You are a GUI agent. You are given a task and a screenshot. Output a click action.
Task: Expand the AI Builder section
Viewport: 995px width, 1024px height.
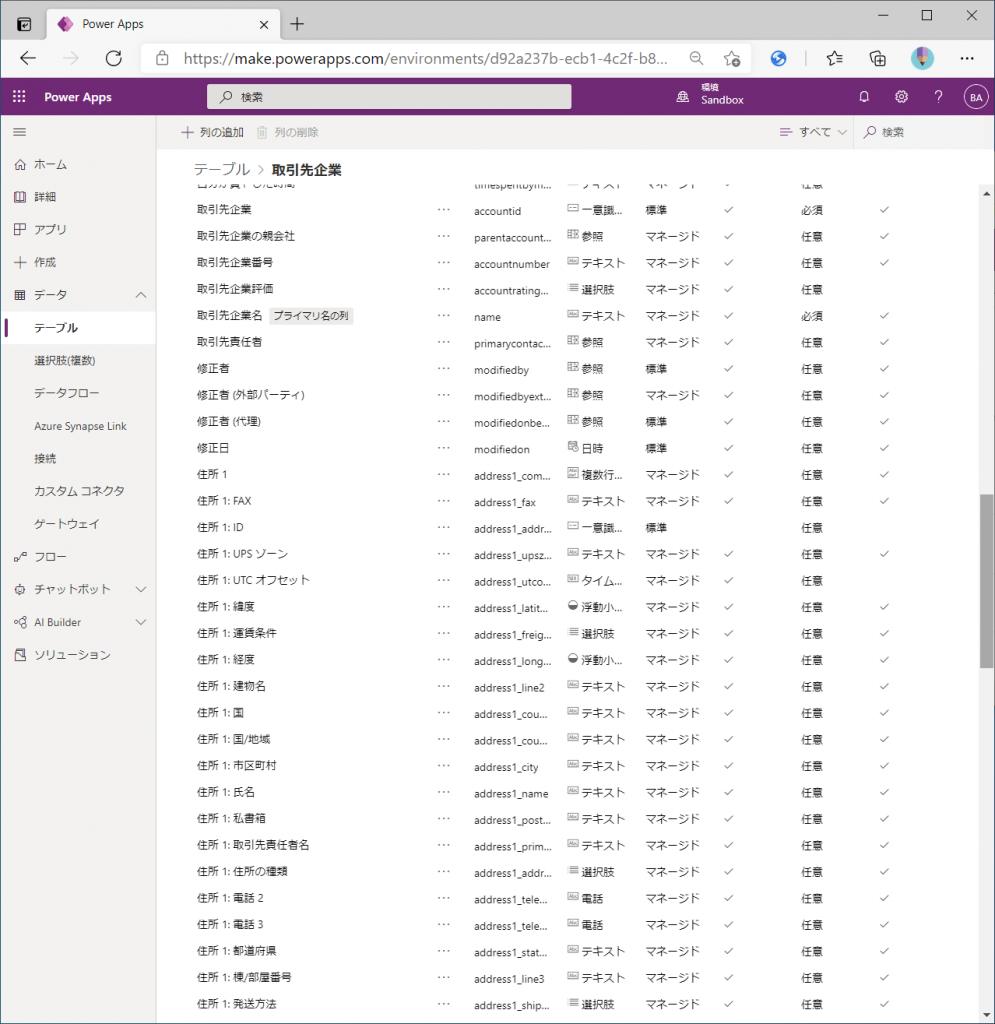click(x=141, y=622)
